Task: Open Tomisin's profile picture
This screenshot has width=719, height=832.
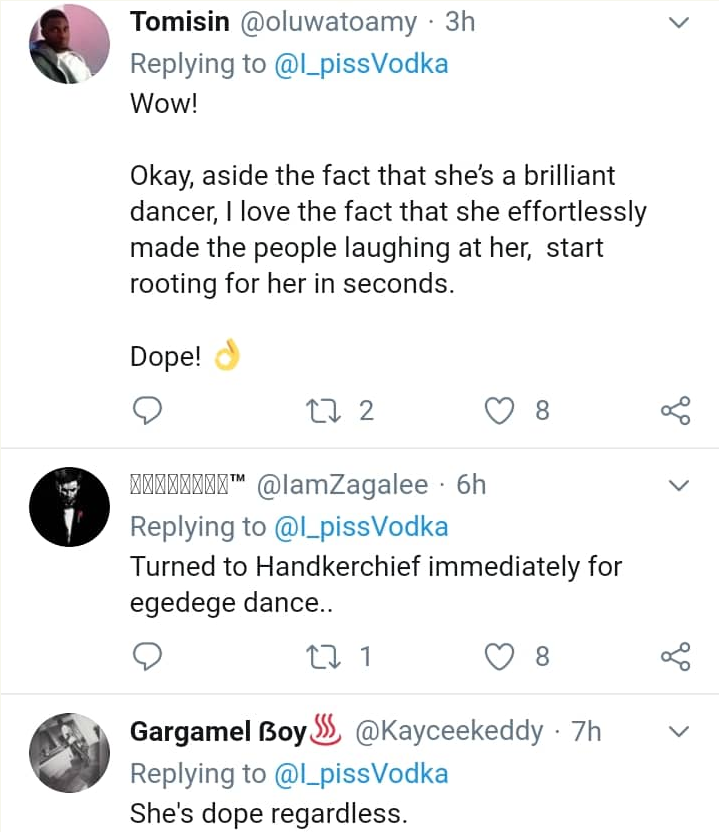Action: tap(68, 43)
